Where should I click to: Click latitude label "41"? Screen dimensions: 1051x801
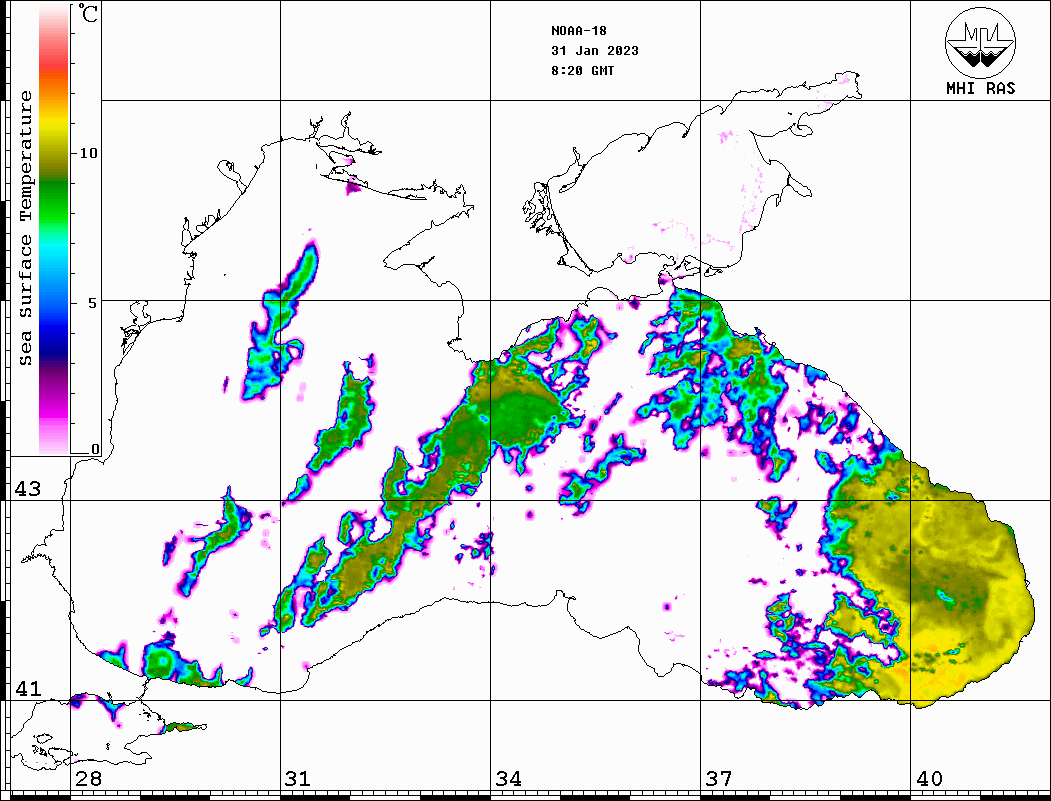coord(28,689)
